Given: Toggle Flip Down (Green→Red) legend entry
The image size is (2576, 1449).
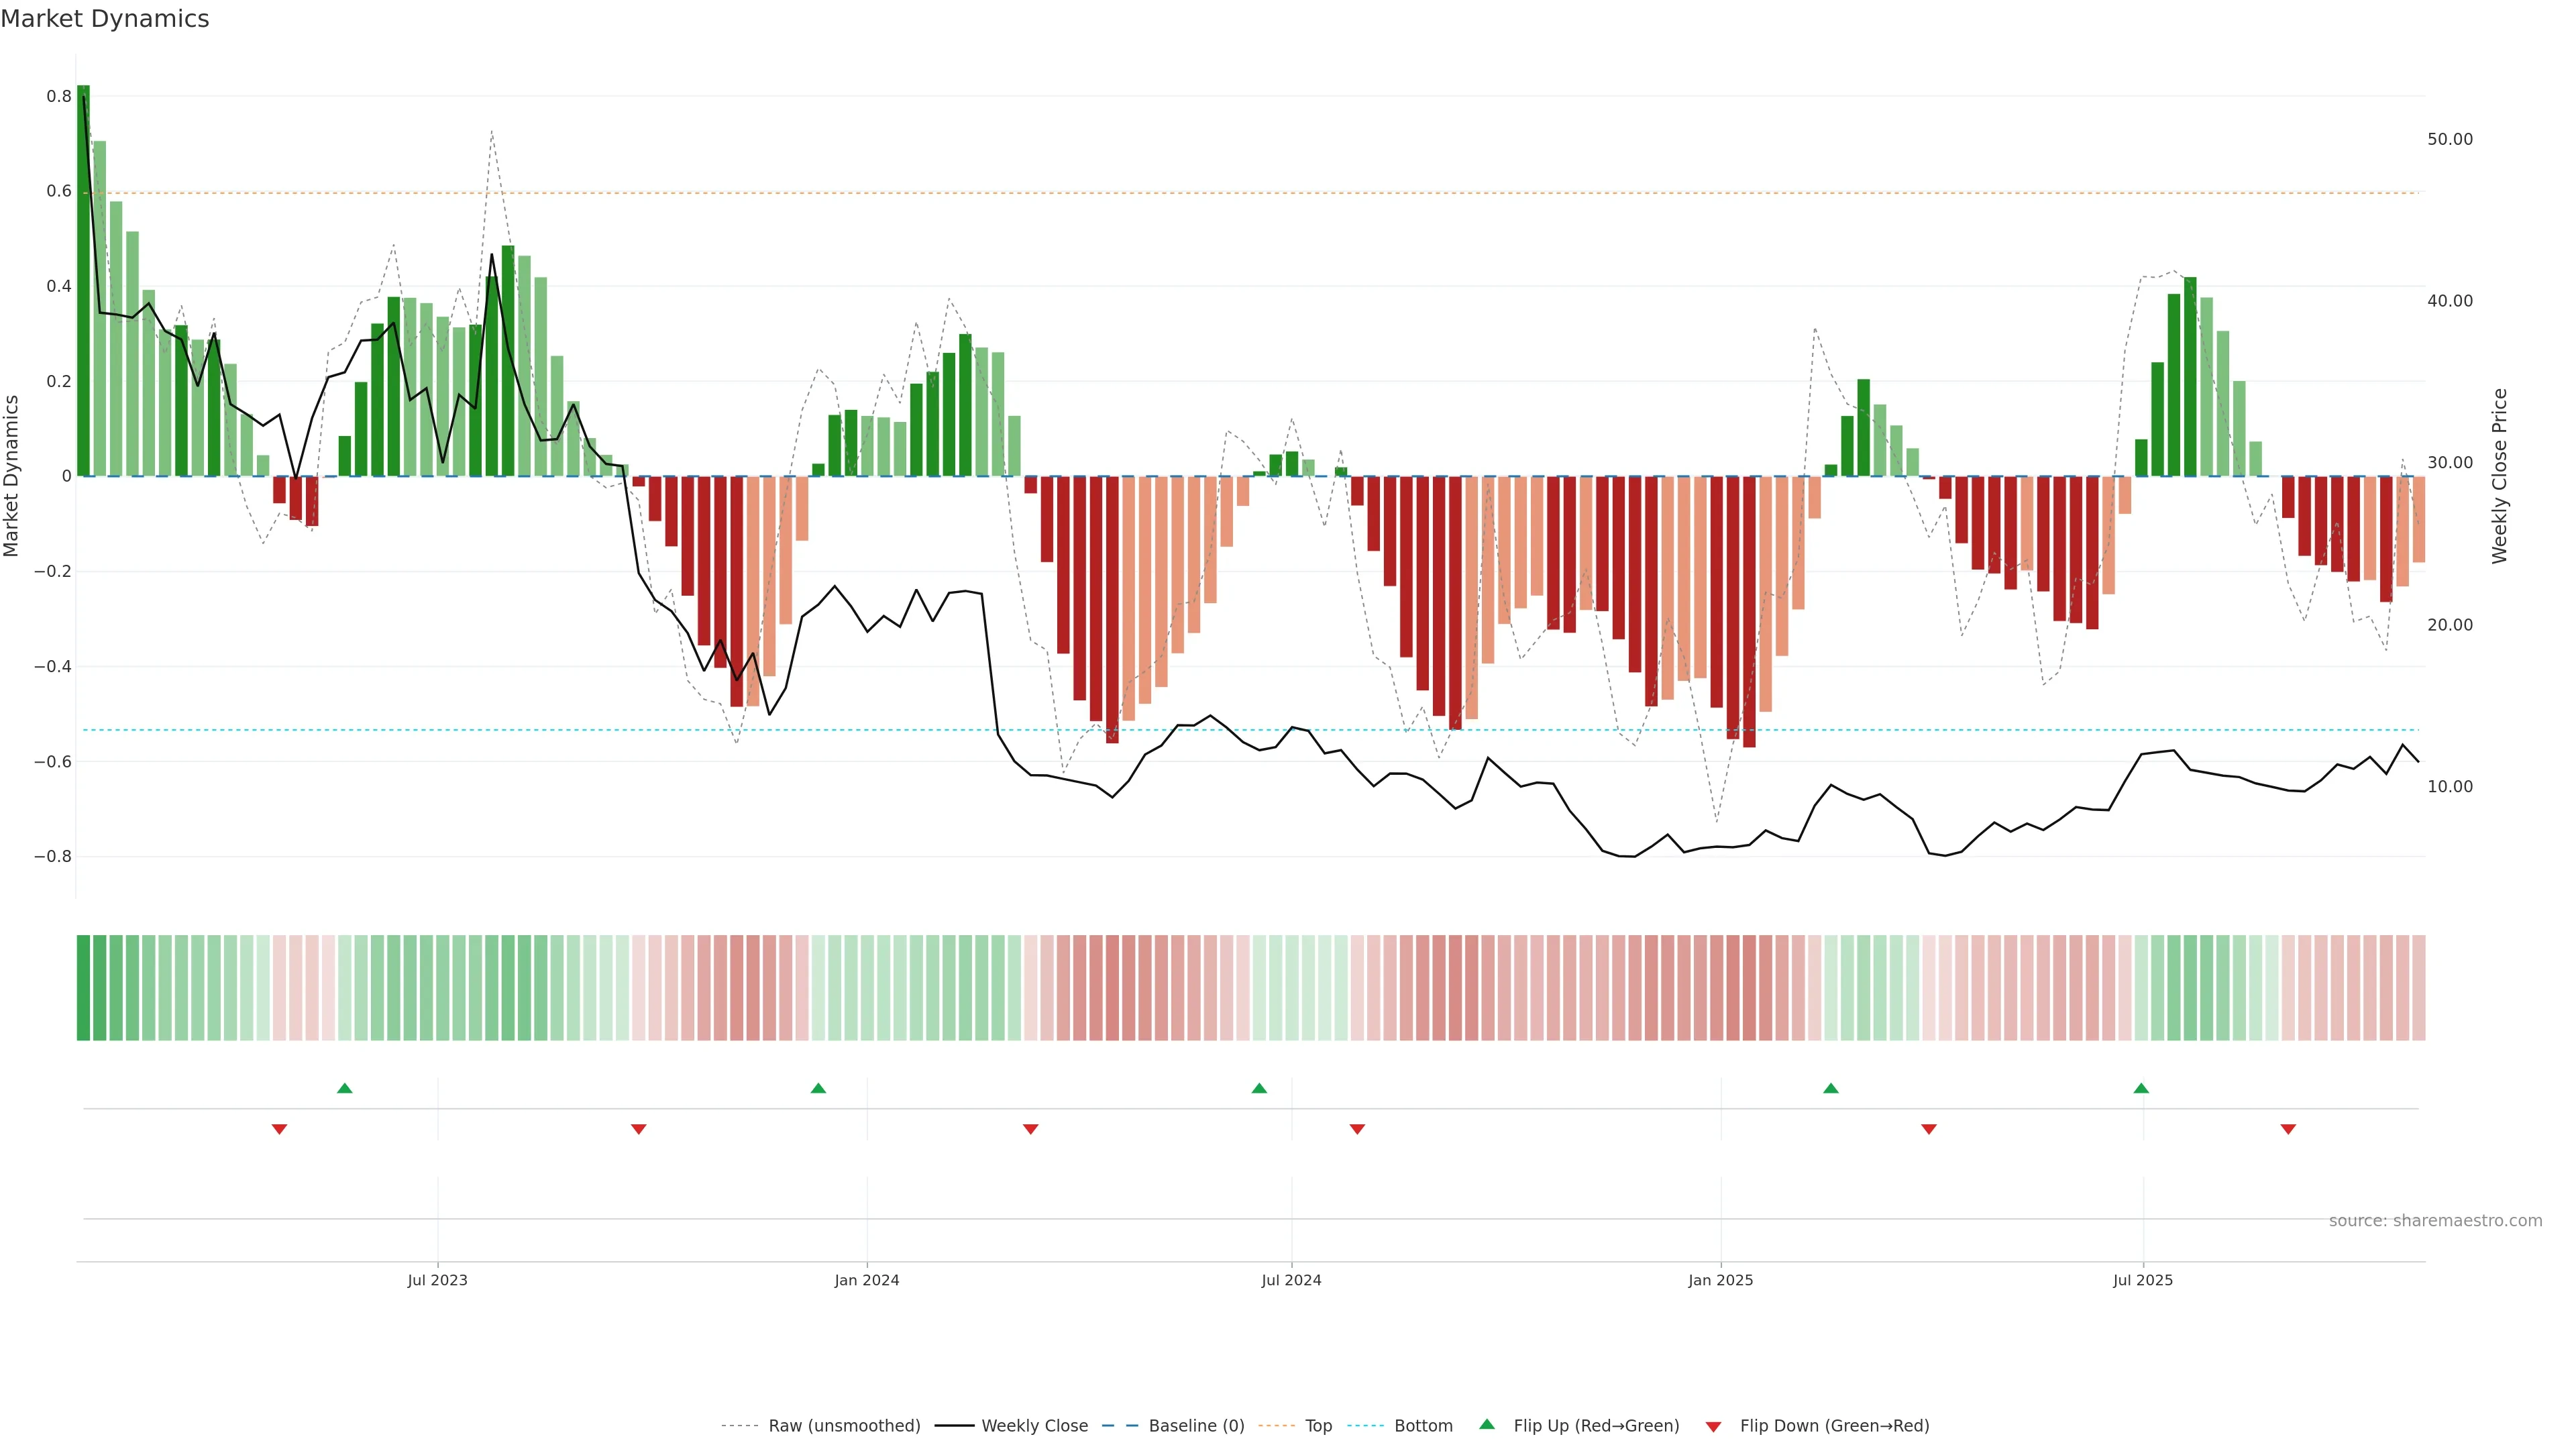Looking at the screenshot, I should click(x=1834, y=1426).
